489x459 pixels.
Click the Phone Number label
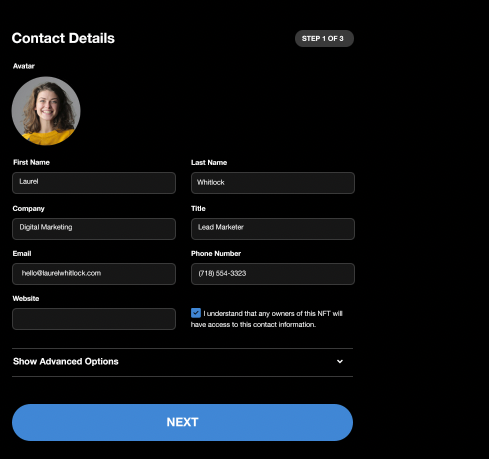(216, 253)
